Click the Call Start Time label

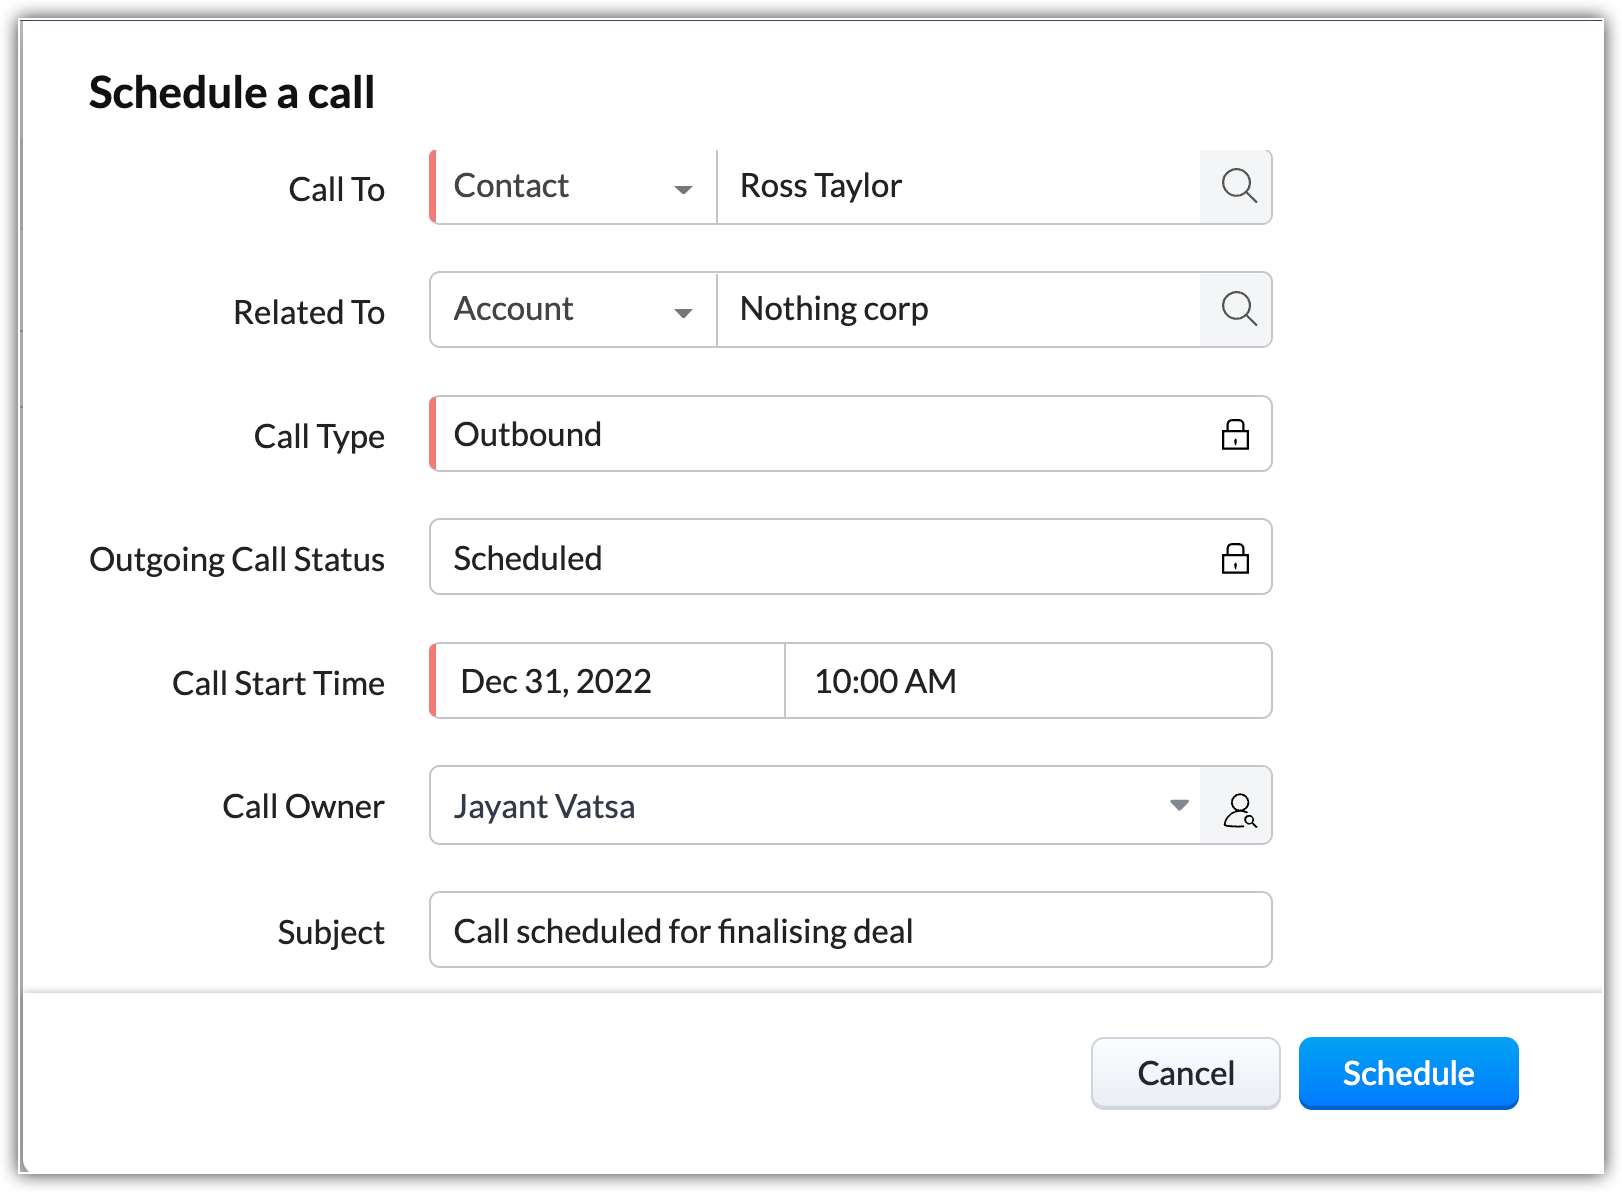278,684
